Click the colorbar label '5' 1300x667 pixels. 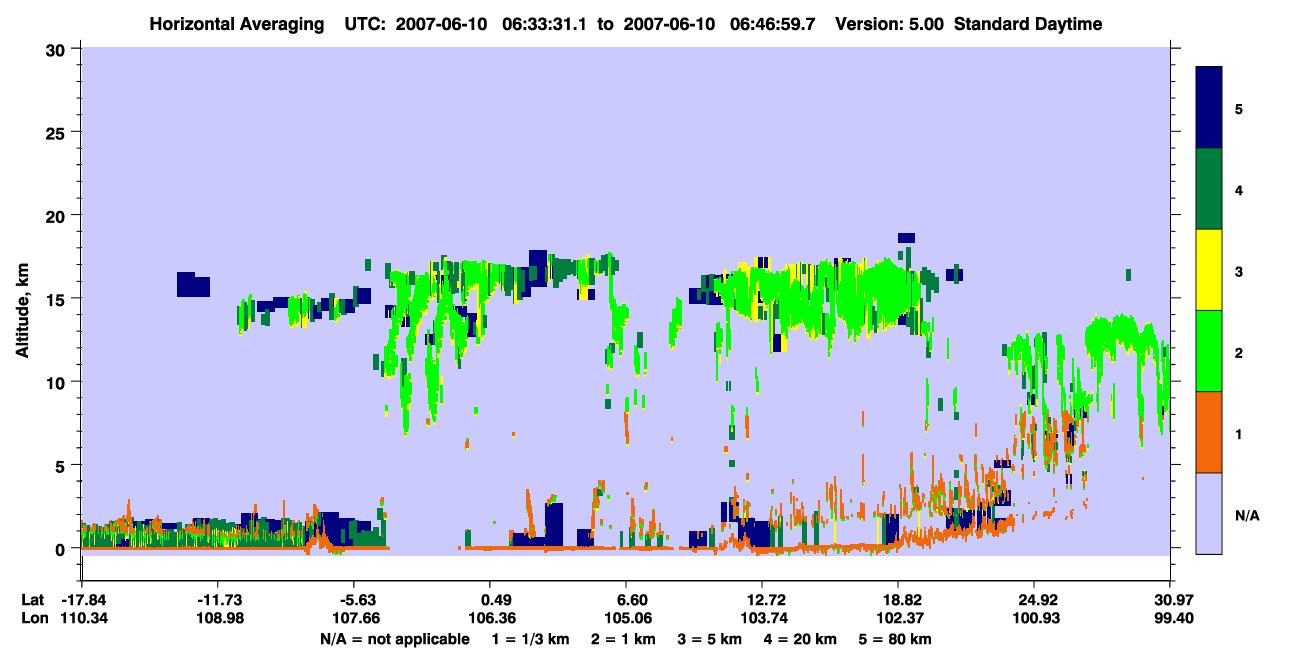tap(1238, 108)
